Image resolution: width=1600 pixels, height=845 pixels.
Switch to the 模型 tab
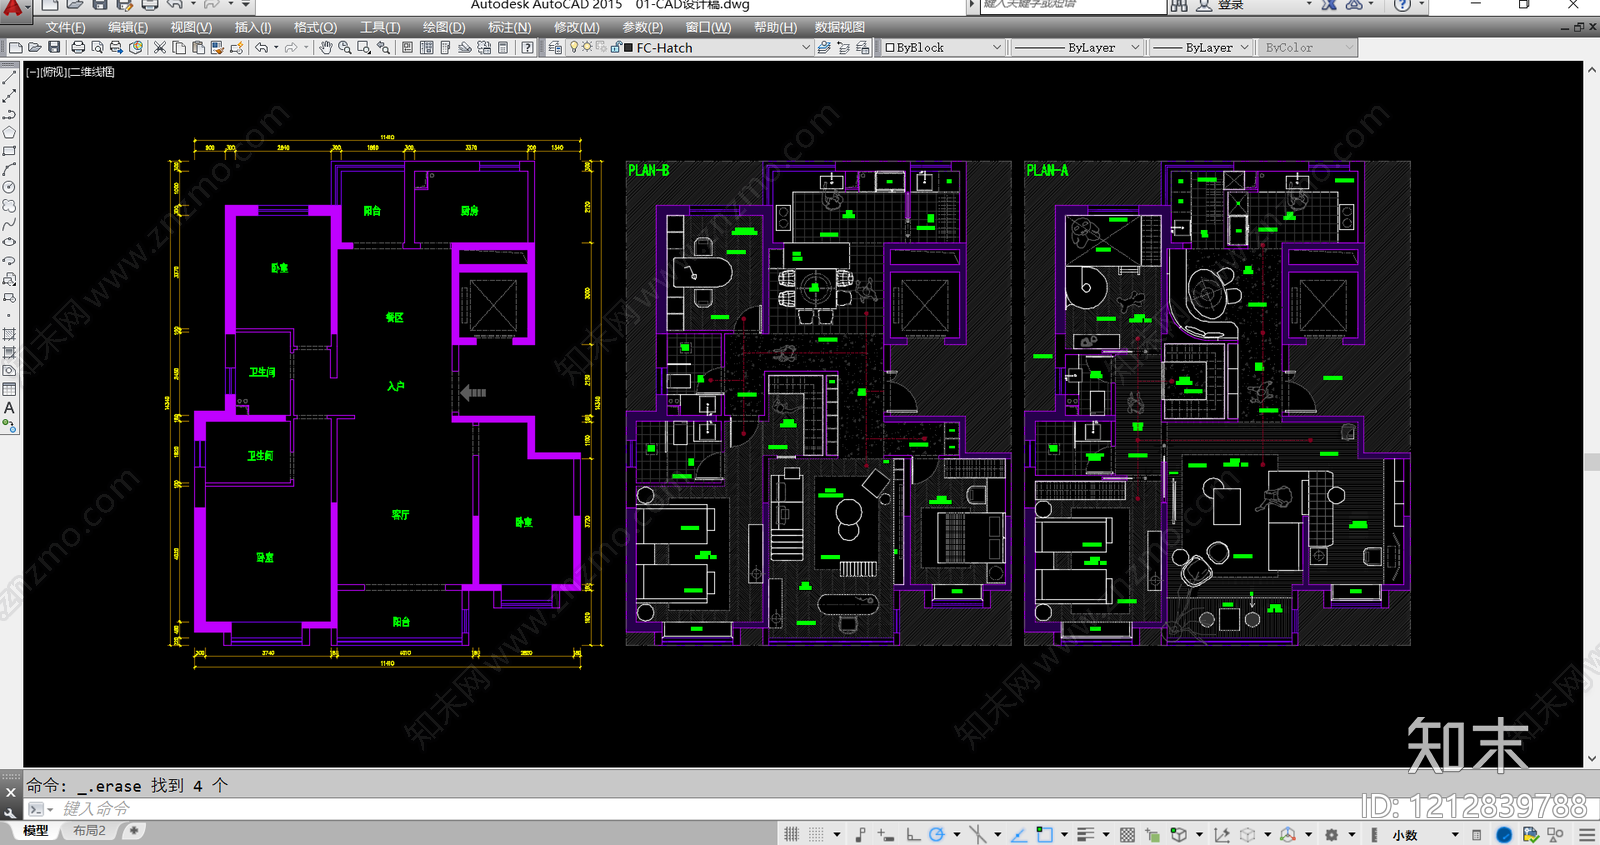pyautogui.click(x=36, y=831)
